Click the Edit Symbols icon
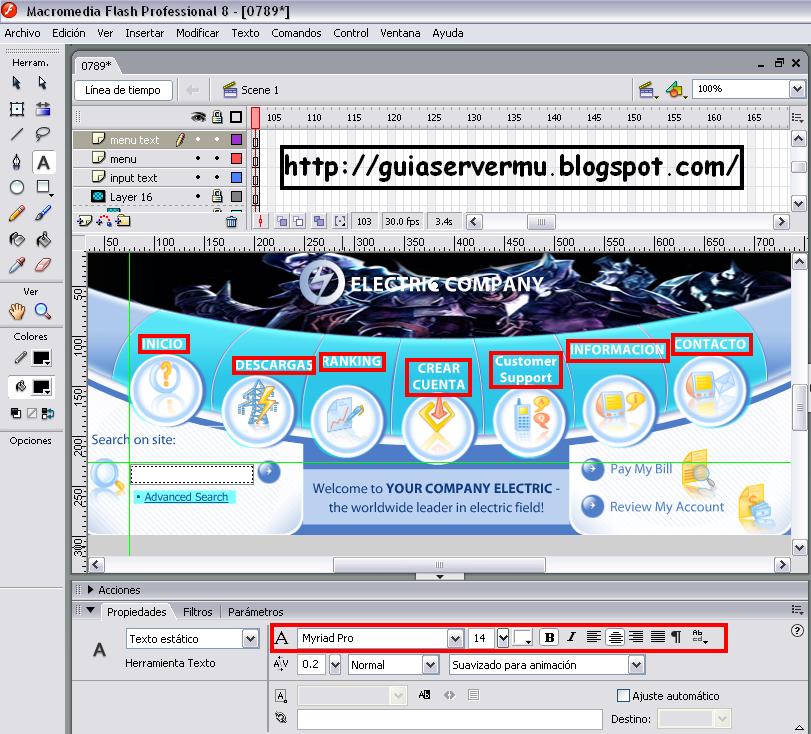The width and height of the screenshot is (811, 734). pyautogui.click(x=676, y=90)
